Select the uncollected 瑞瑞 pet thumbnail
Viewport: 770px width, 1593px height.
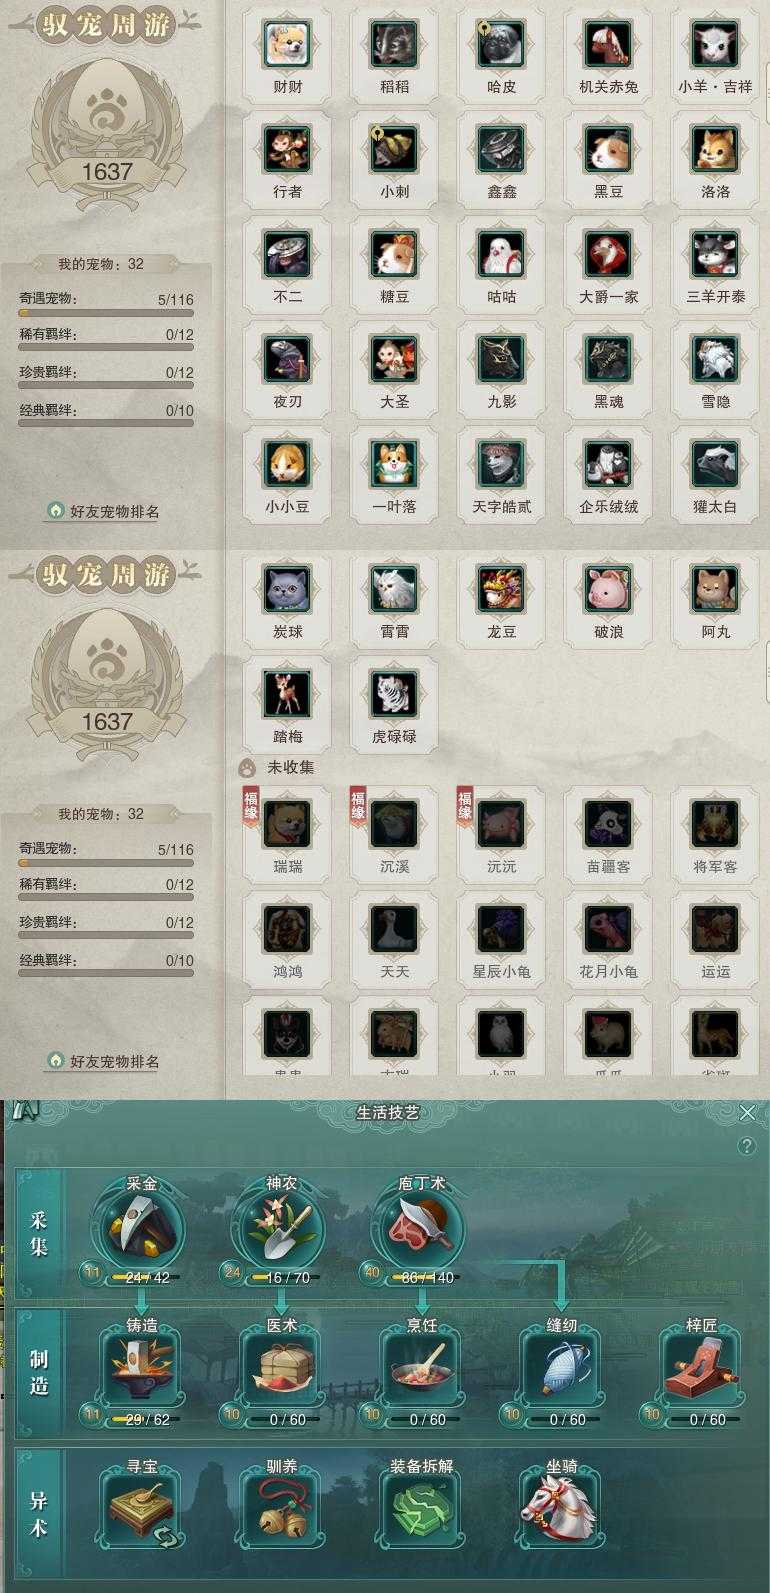pos(287,825)
